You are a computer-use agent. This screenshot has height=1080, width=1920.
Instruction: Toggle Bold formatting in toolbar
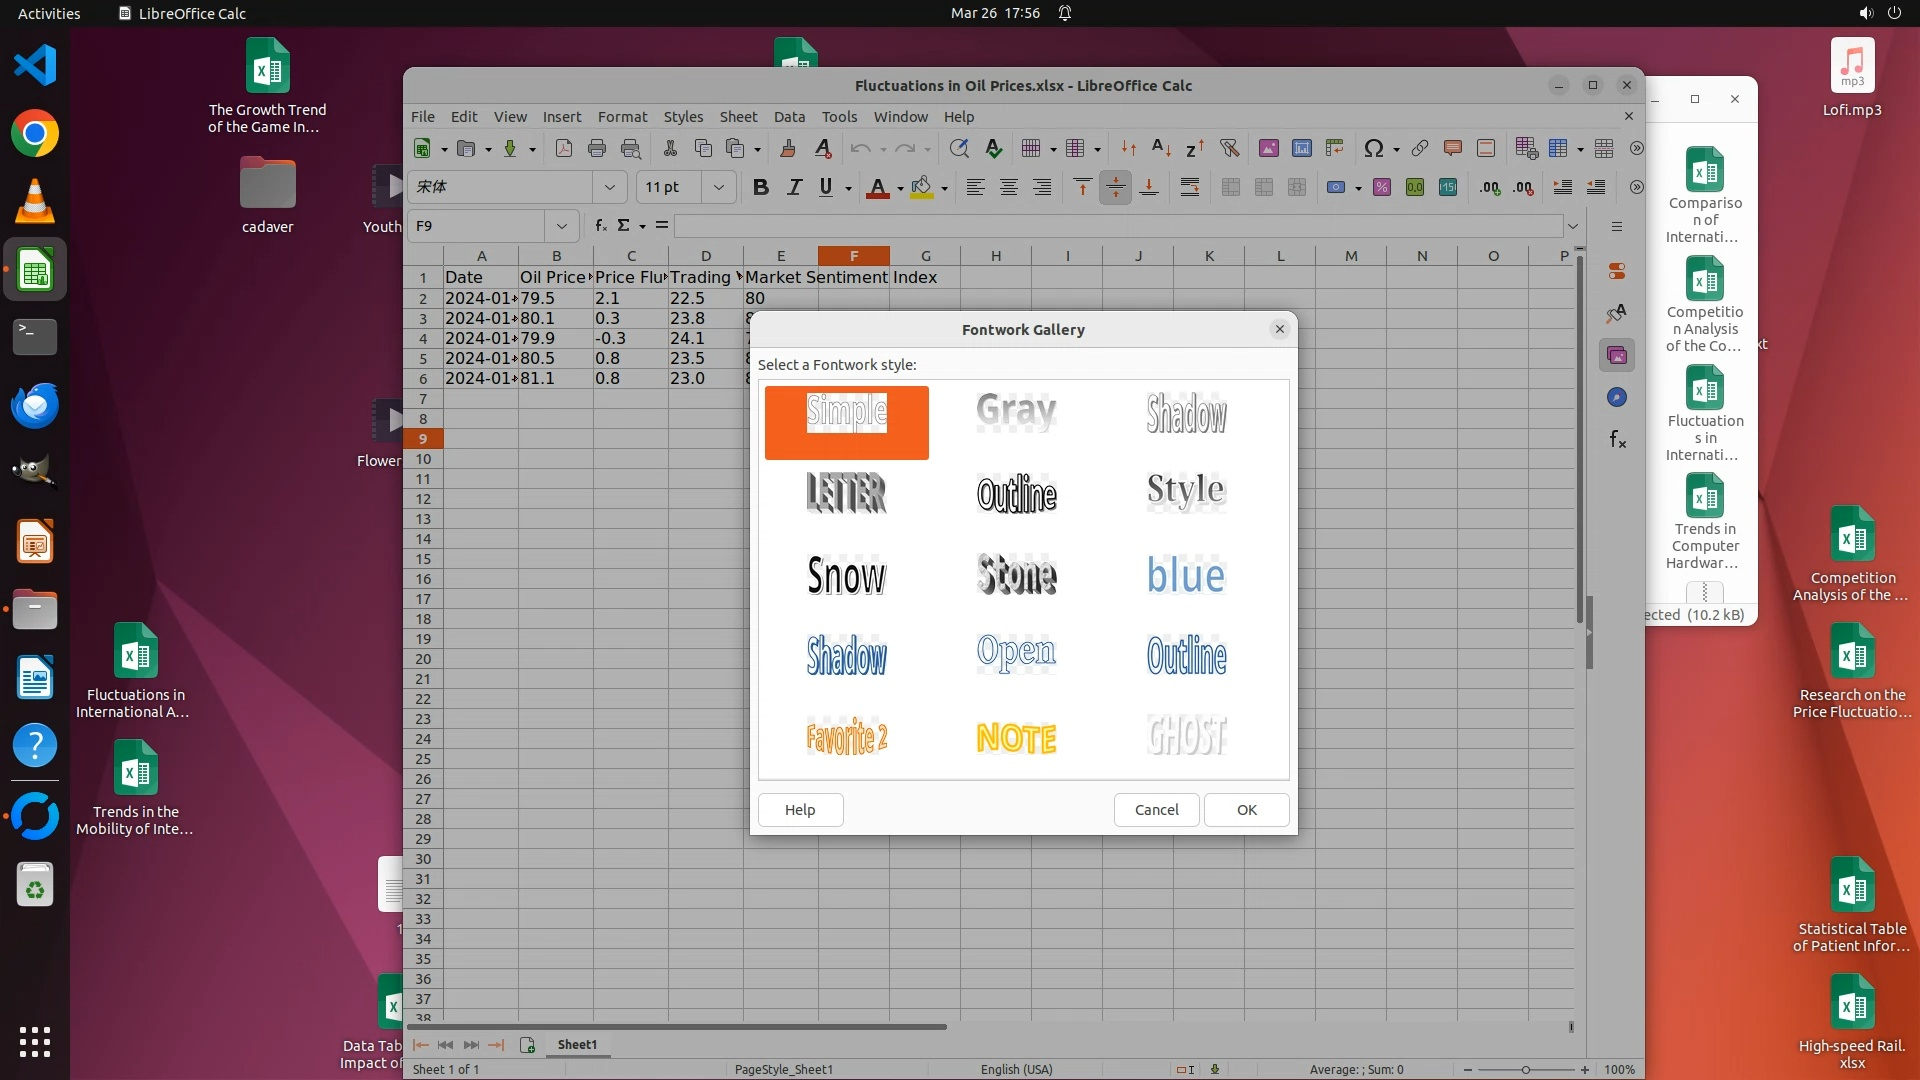(x=760, y=187)
